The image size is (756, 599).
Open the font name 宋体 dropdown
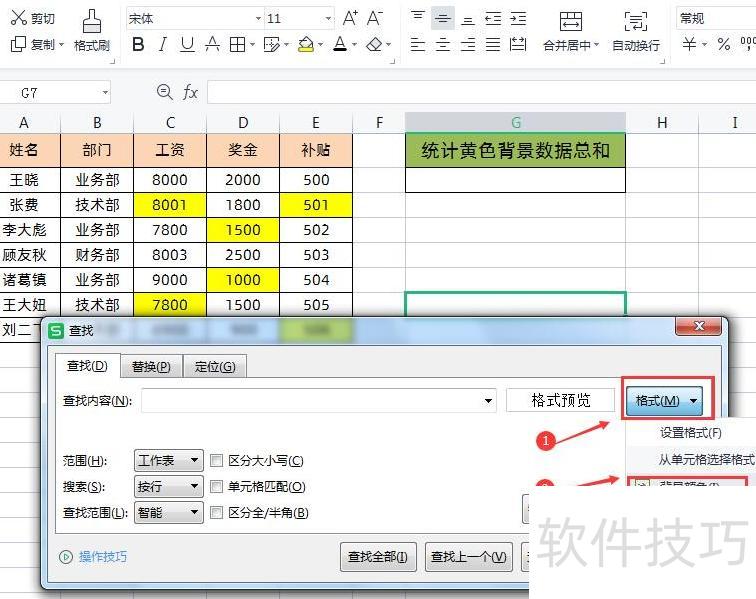(258, 18)
